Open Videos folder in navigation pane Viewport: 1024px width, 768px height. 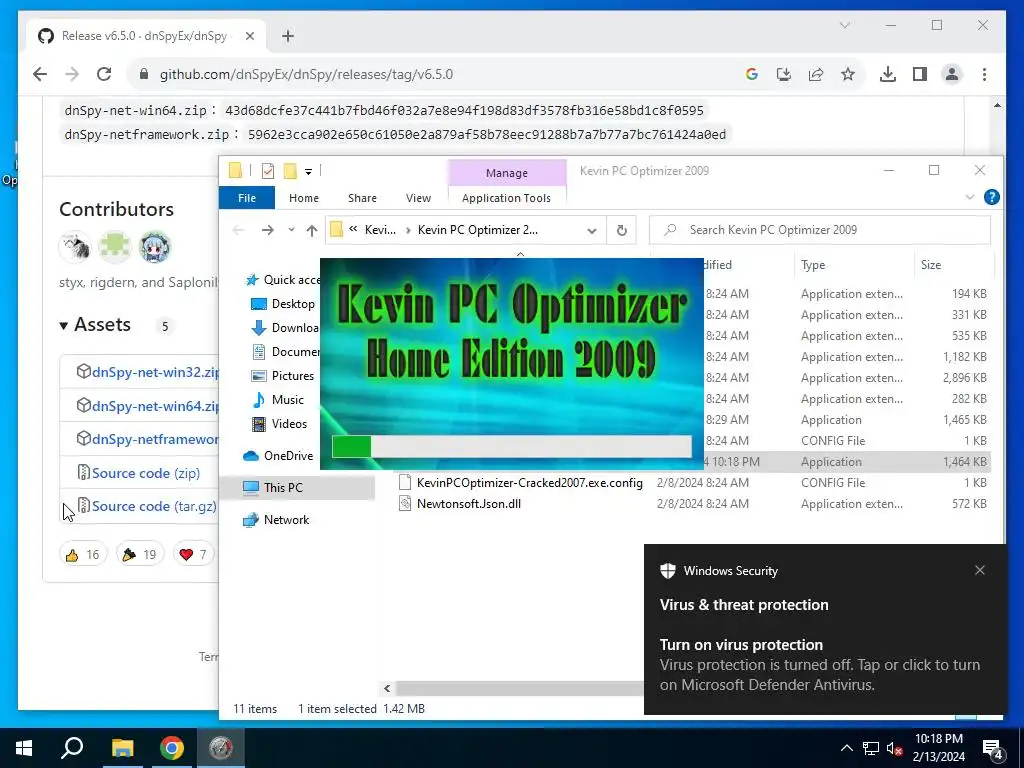[289, 424]
